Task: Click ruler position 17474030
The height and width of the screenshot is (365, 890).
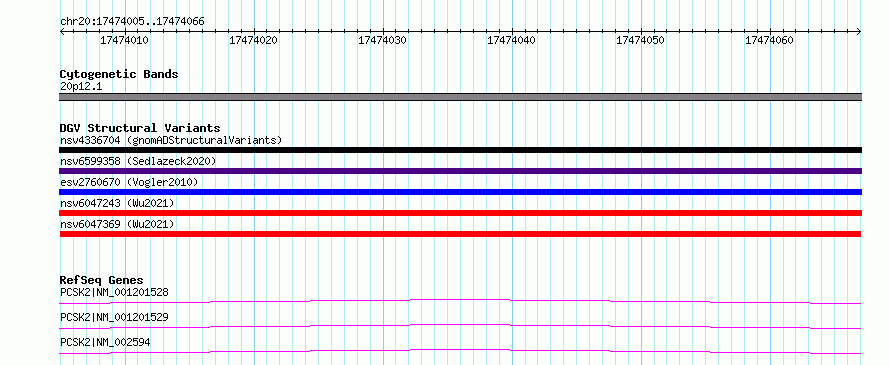Action: point(383,40)
